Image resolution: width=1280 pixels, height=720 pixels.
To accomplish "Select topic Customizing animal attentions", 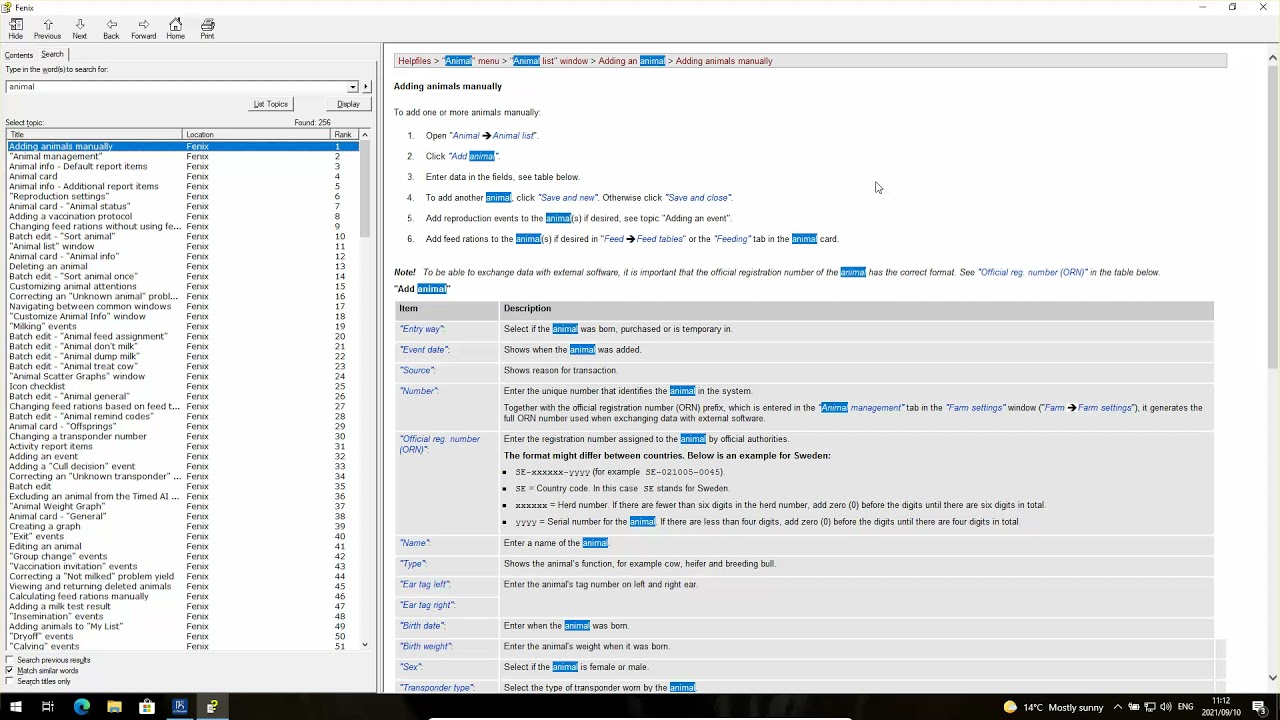I will click(72, 286).
